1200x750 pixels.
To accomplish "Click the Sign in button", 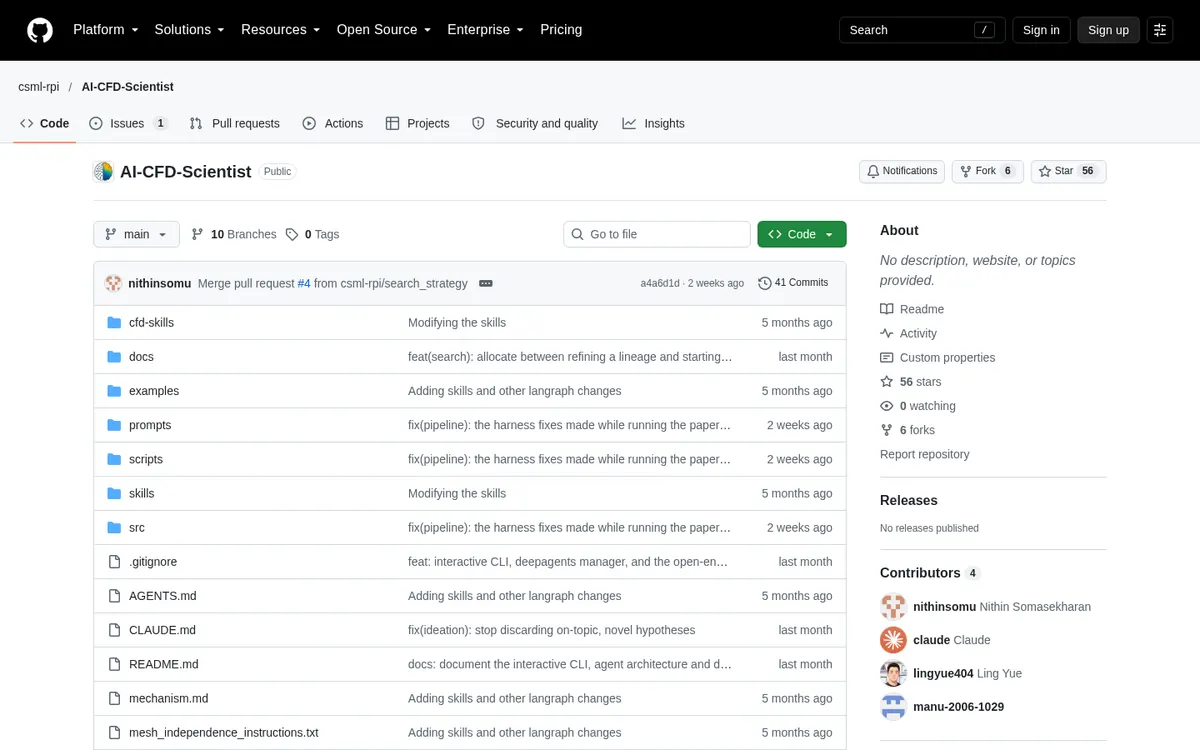I will [x=1041, y=30].
